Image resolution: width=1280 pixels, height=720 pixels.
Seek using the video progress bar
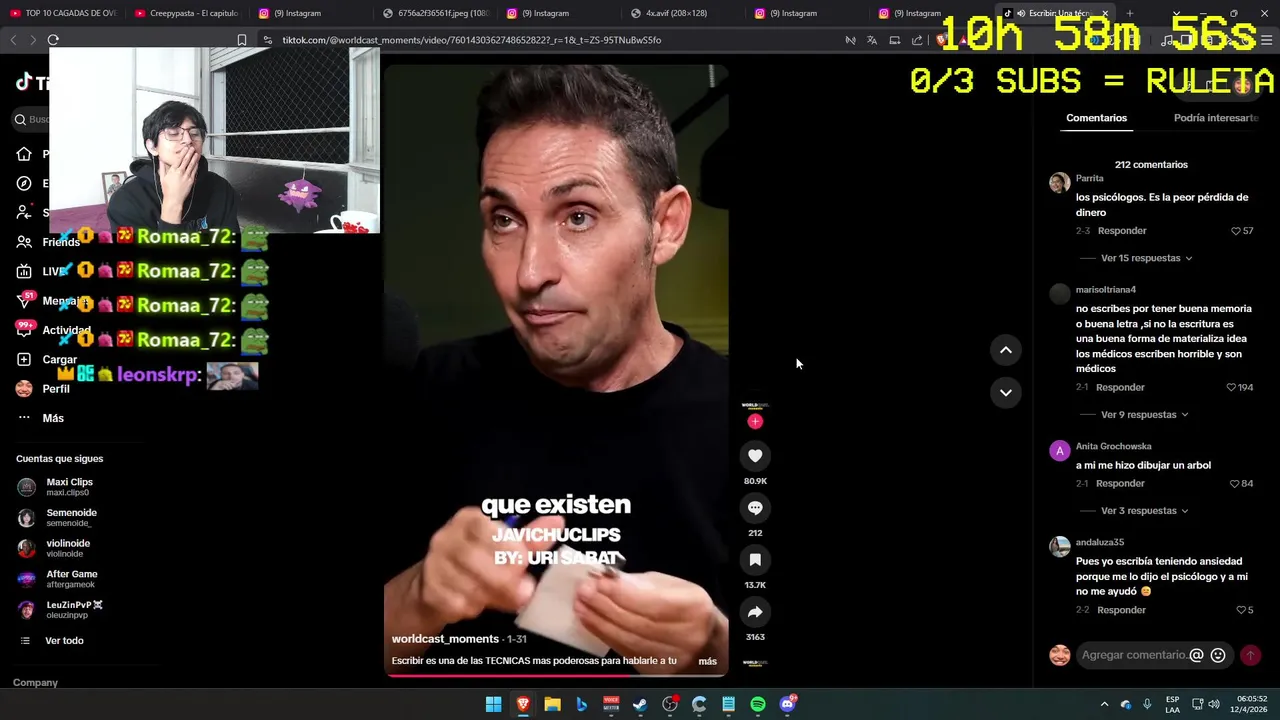pyautogui.click(x=556, y=675)
